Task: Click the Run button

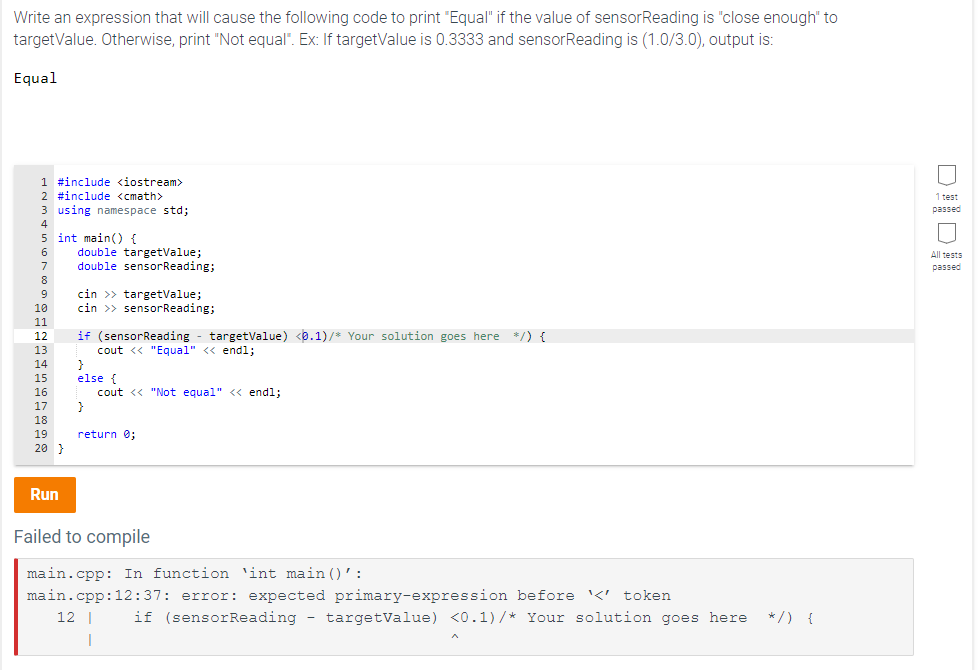Action: (44, 494)
